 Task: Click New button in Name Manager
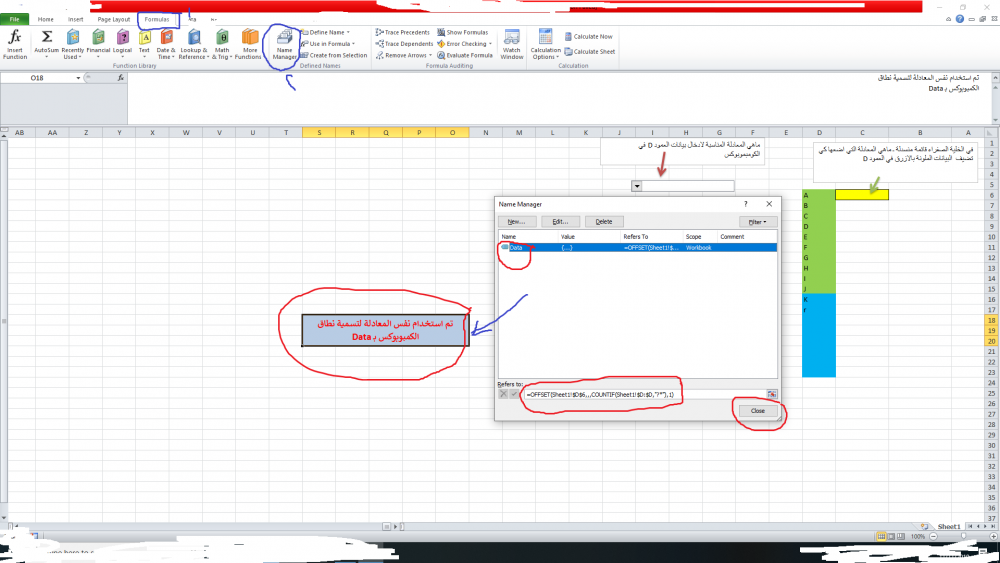517,222
